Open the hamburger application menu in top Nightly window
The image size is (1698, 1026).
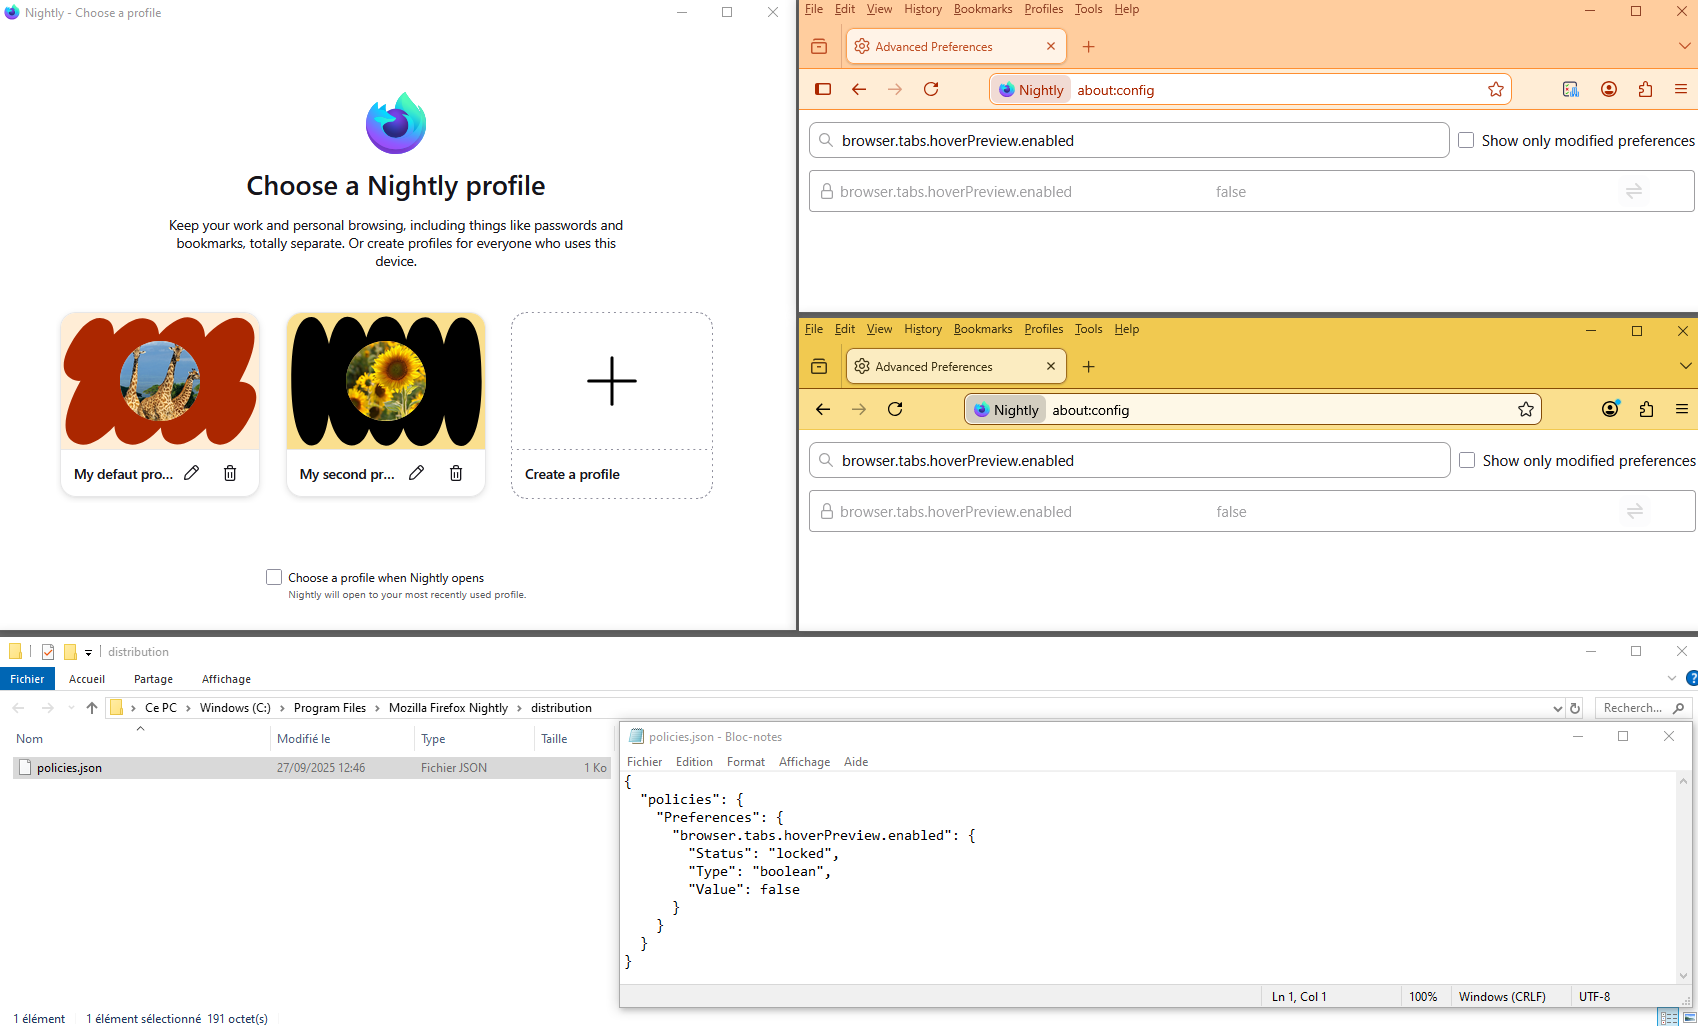[1681, 89]
